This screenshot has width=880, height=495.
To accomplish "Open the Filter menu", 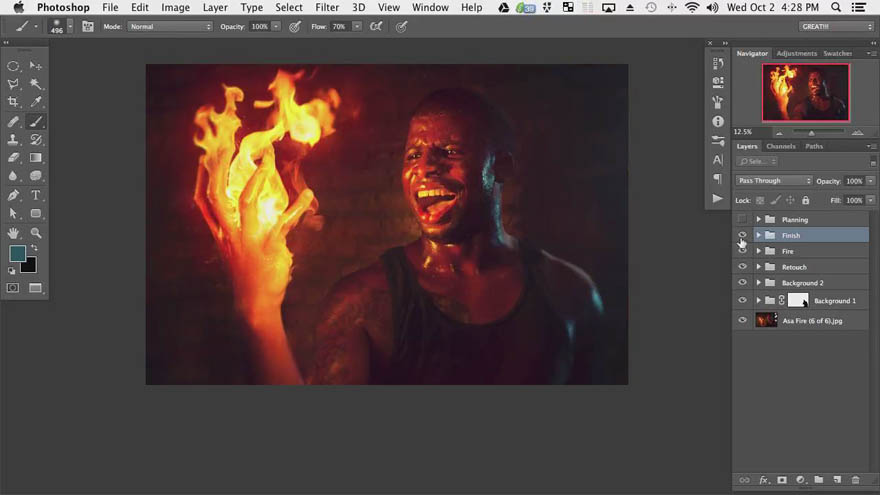I will 327,7.
